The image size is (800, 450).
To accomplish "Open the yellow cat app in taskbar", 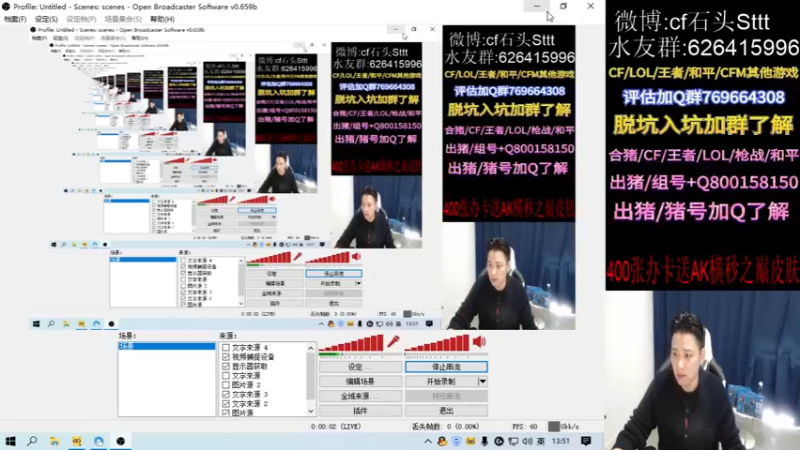I will pos(77,441).
